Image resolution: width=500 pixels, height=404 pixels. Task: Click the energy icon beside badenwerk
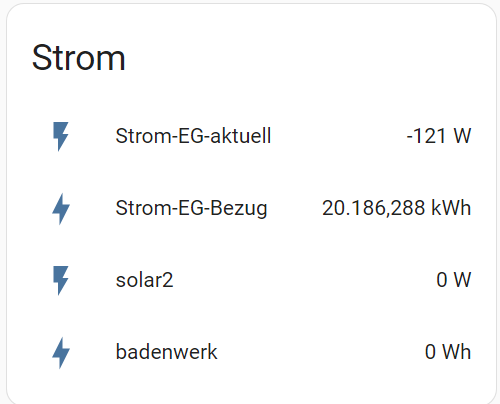(61, 353)
